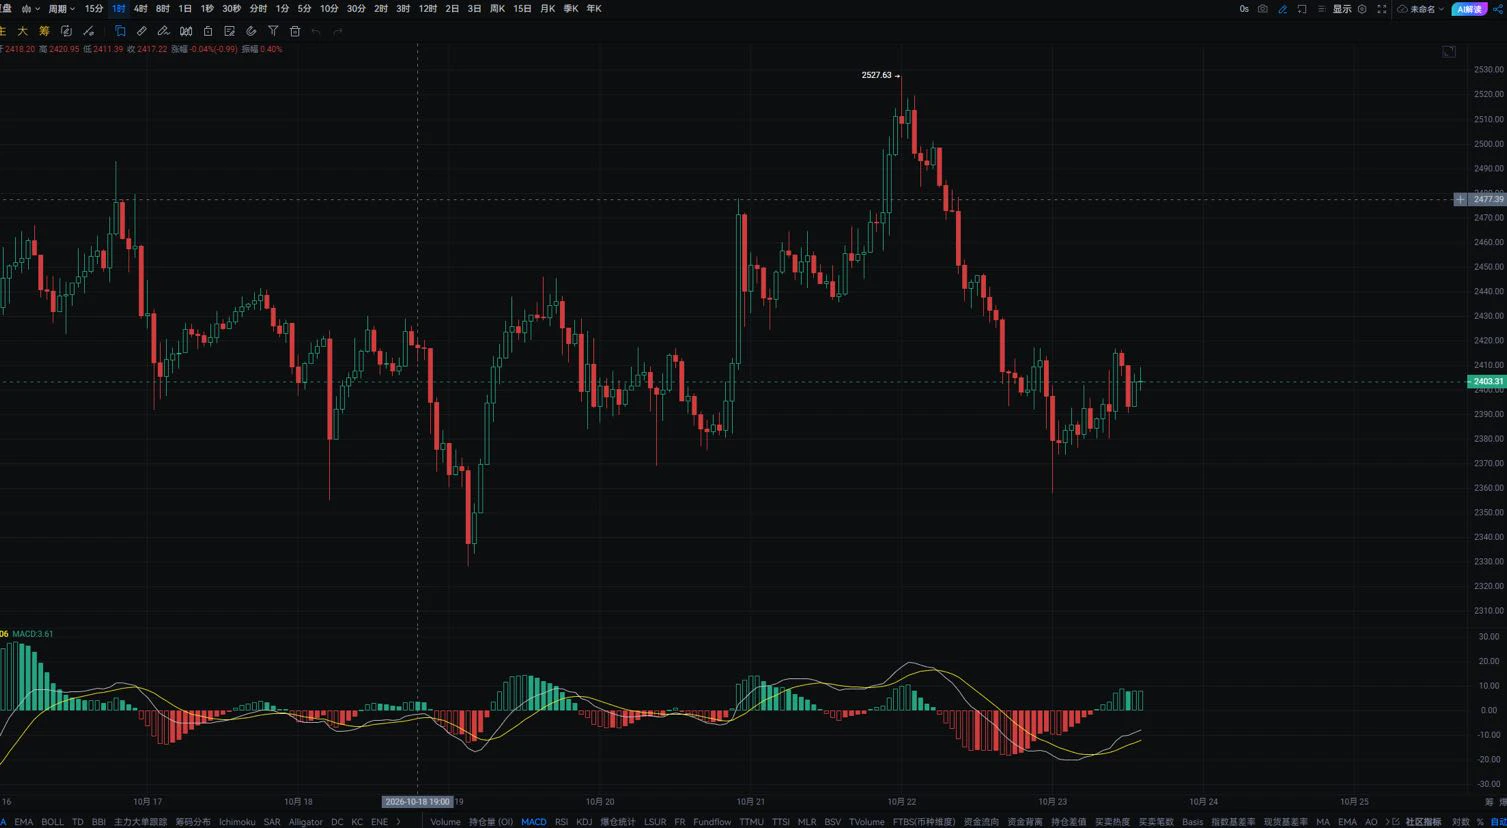Click the redo arrow icon

(x=338, y=31)
